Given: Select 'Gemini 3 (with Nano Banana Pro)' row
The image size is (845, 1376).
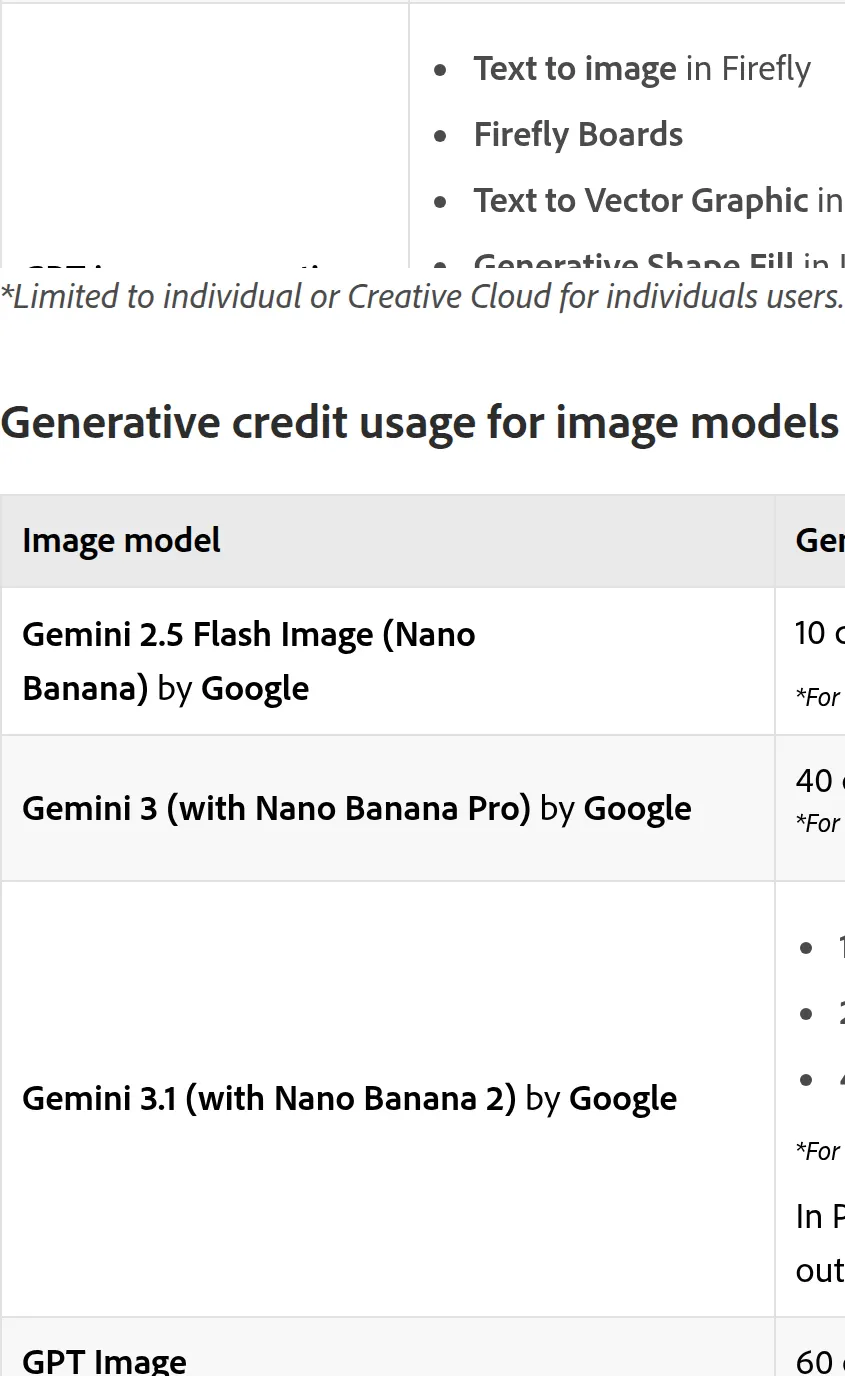Looking at the screenshot, I should point(423,808).
